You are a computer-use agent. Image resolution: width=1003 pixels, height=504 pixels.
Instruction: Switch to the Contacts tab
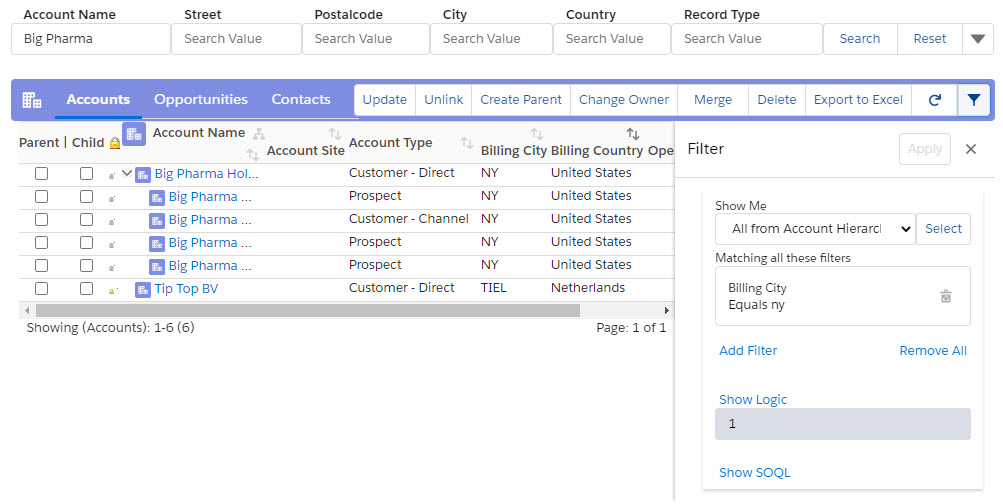301,100
